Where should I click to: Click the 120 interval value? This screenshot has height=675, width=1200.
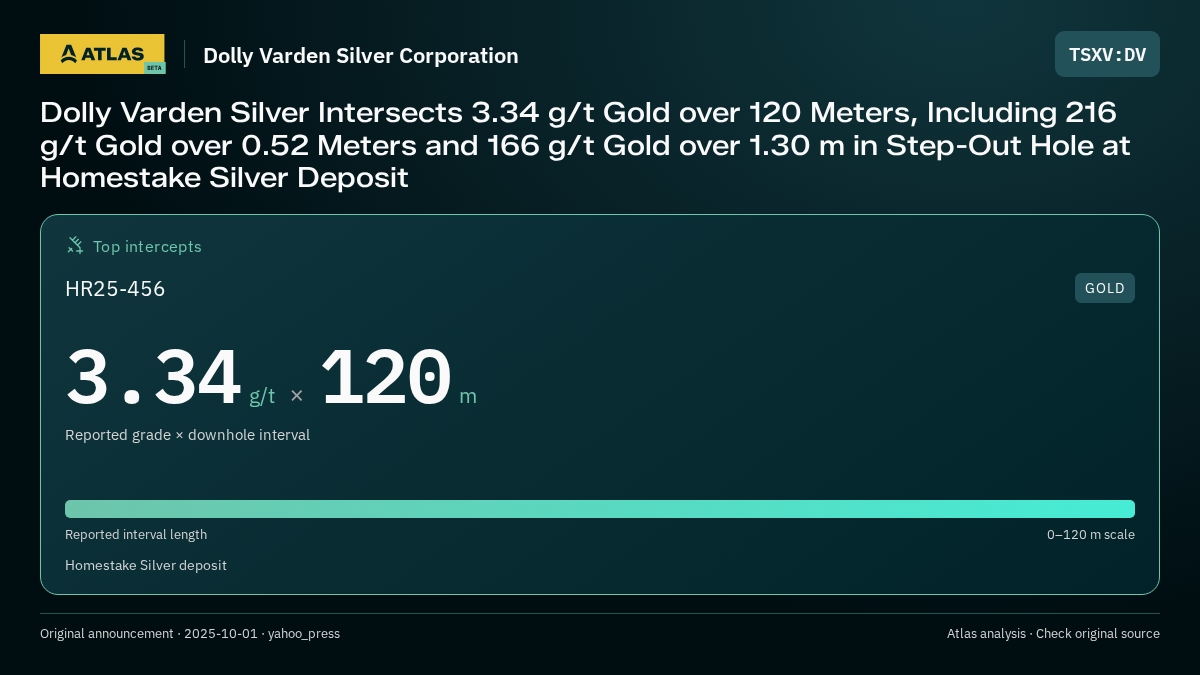[386, 377]
